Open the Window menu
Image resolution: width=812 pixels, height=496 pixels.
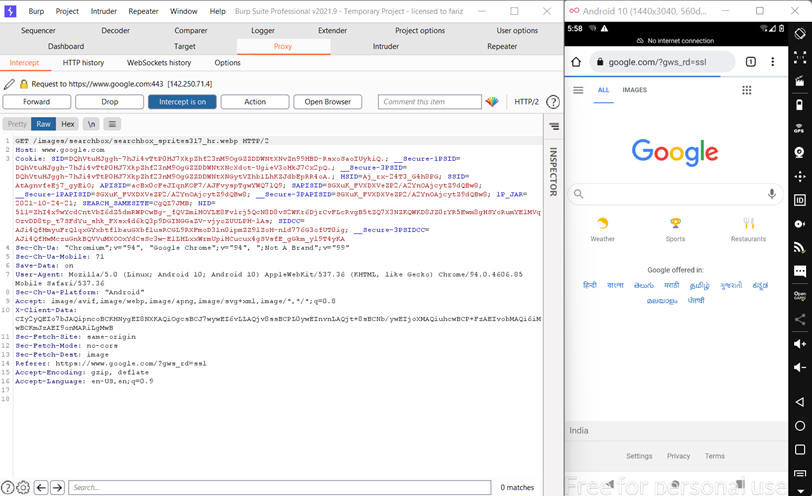tap(184, 11)
